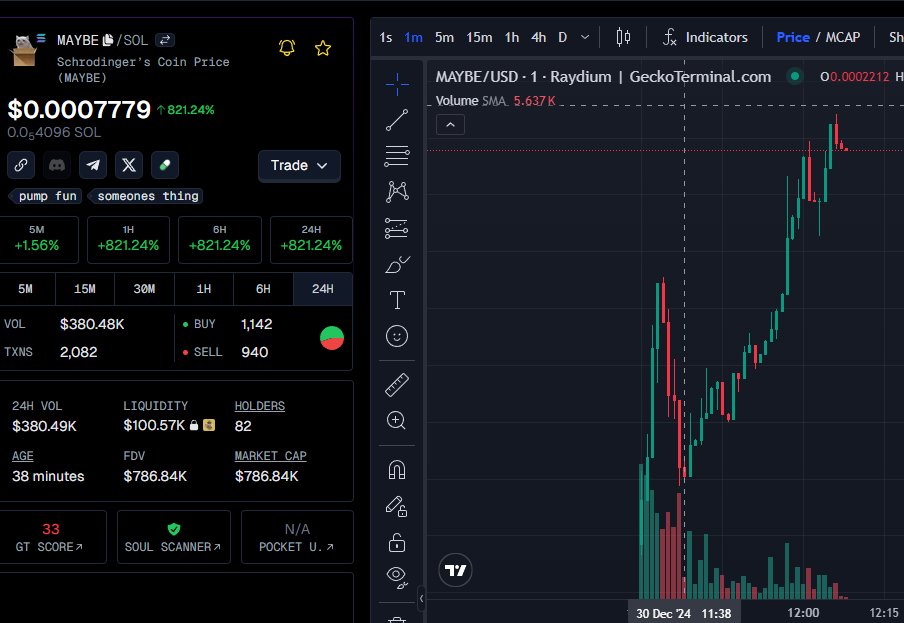Click the 6H +821.24% change card
The image size is (904, 623).
tap(220, 240)
